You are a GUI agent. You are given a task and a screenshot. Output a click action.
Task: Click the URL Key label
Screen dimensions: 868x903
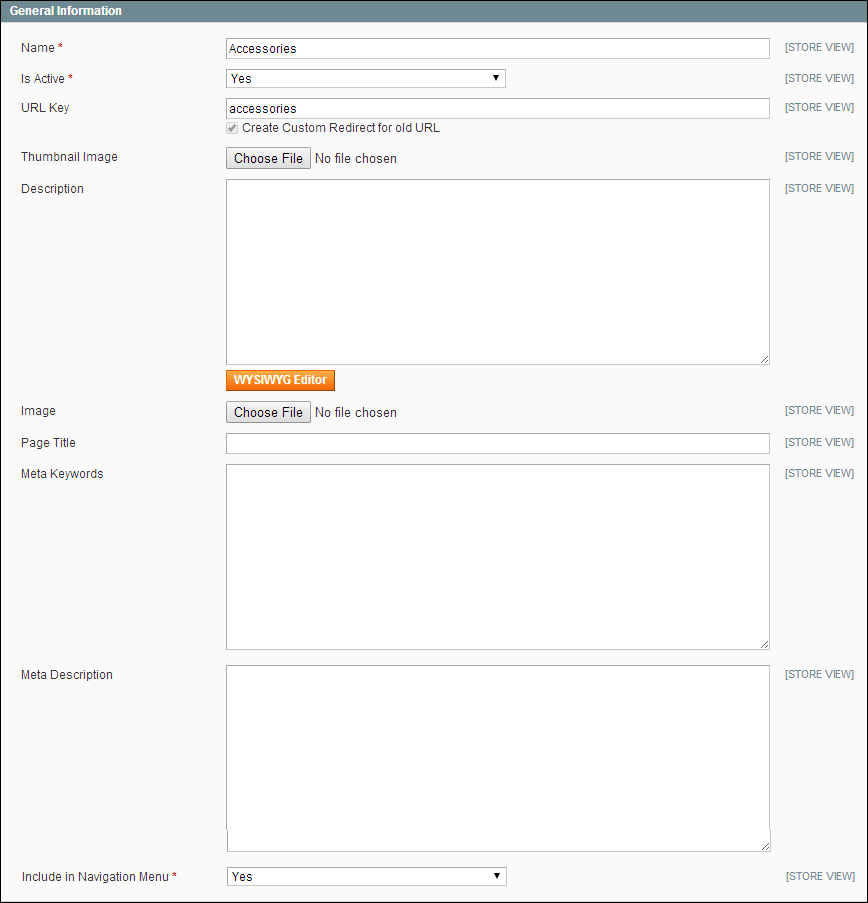click(x=45, y=108)
